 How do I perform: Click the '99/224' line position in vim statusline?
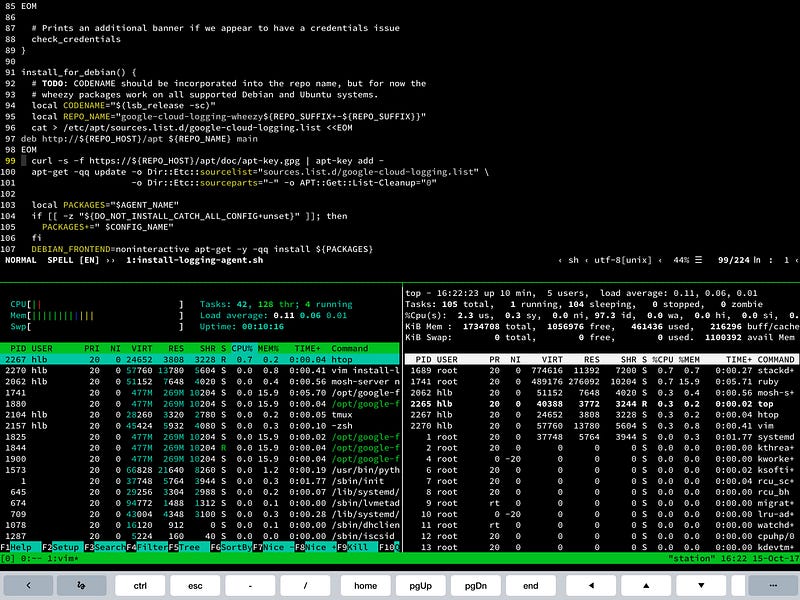pyautogui.click(x=735, y=260)
